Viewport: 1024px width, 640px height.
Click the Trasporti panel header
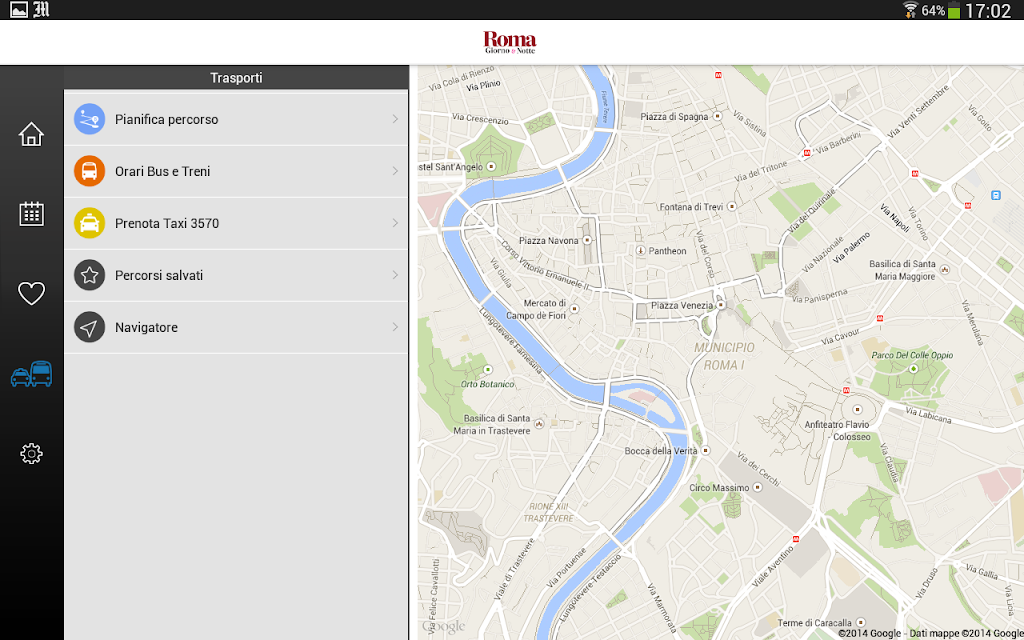click(236, 78)
